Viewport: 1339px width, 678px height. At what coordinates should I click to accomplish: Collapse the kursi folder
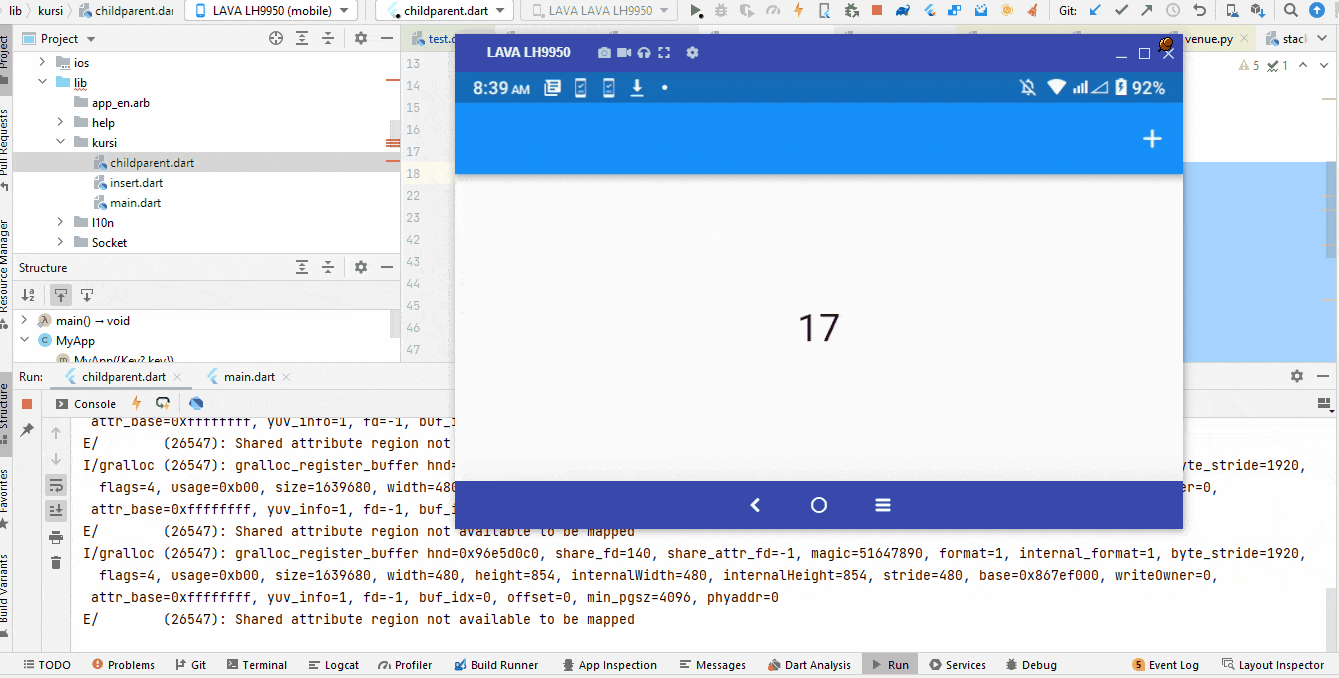tap(60, 142)
